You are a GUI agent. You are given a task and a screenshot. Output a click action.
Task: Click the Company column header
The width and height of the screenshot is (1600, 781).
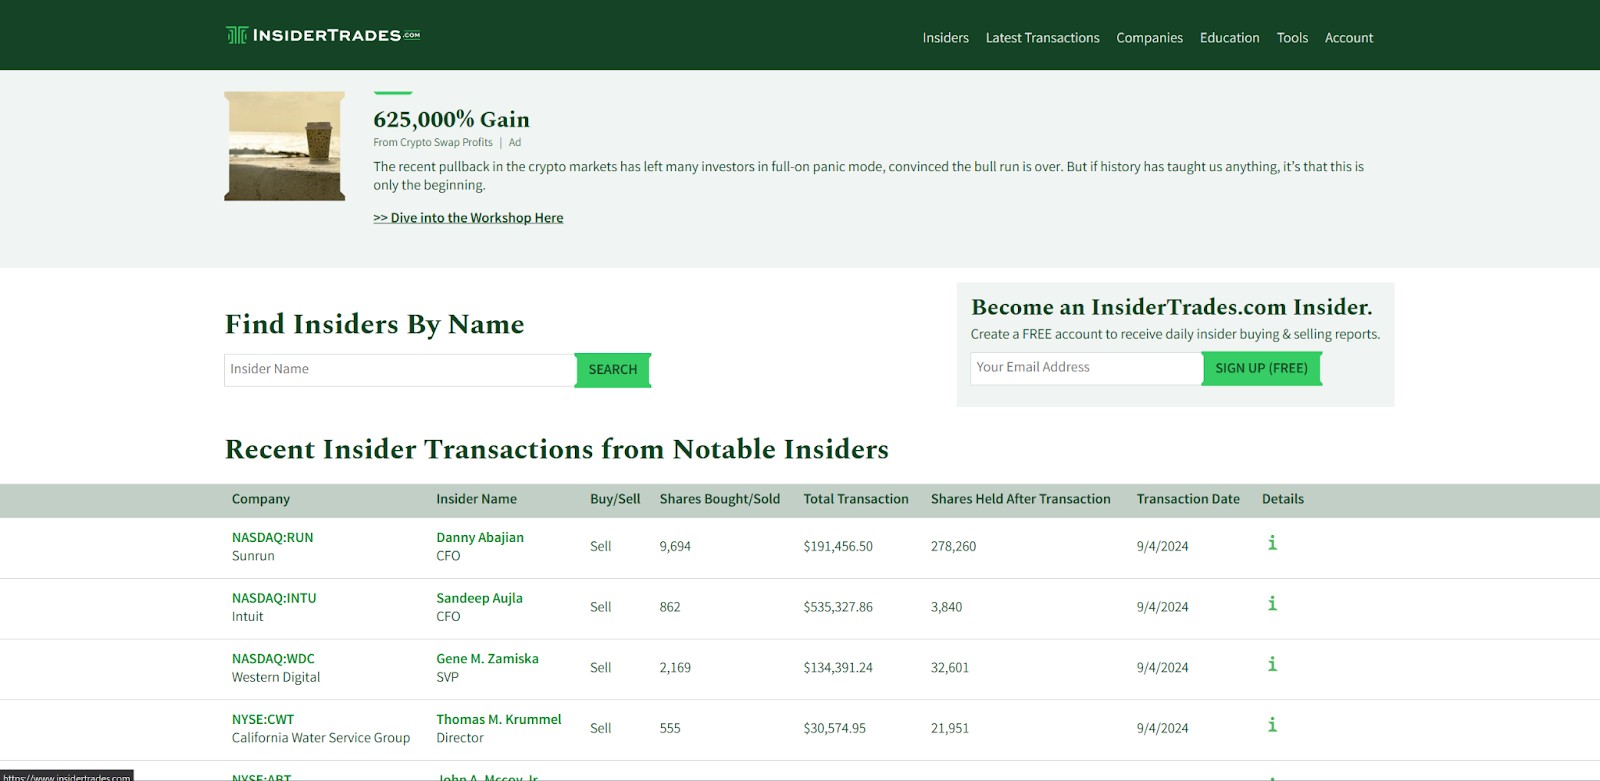click(261, 499)
